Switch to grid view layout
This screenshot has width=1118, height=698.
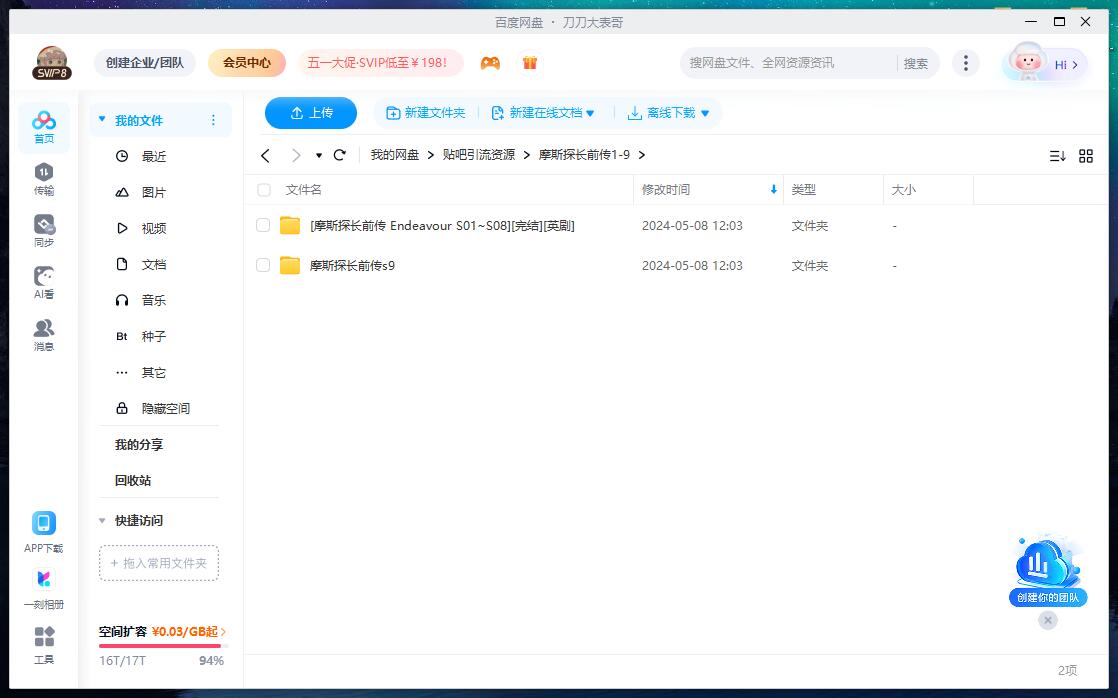coord(1086,156)
